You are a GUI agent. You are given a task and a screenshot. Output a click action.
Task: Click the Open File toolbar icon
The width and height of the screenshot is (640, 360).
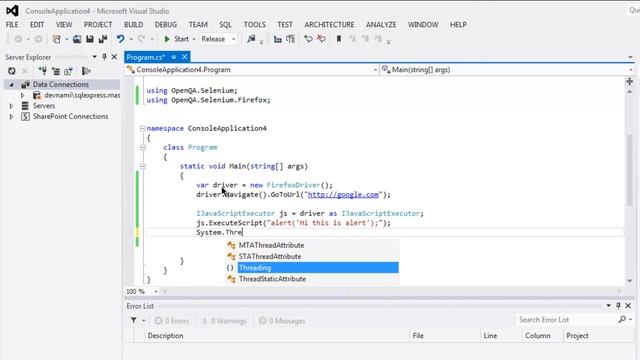click(77, 39)
